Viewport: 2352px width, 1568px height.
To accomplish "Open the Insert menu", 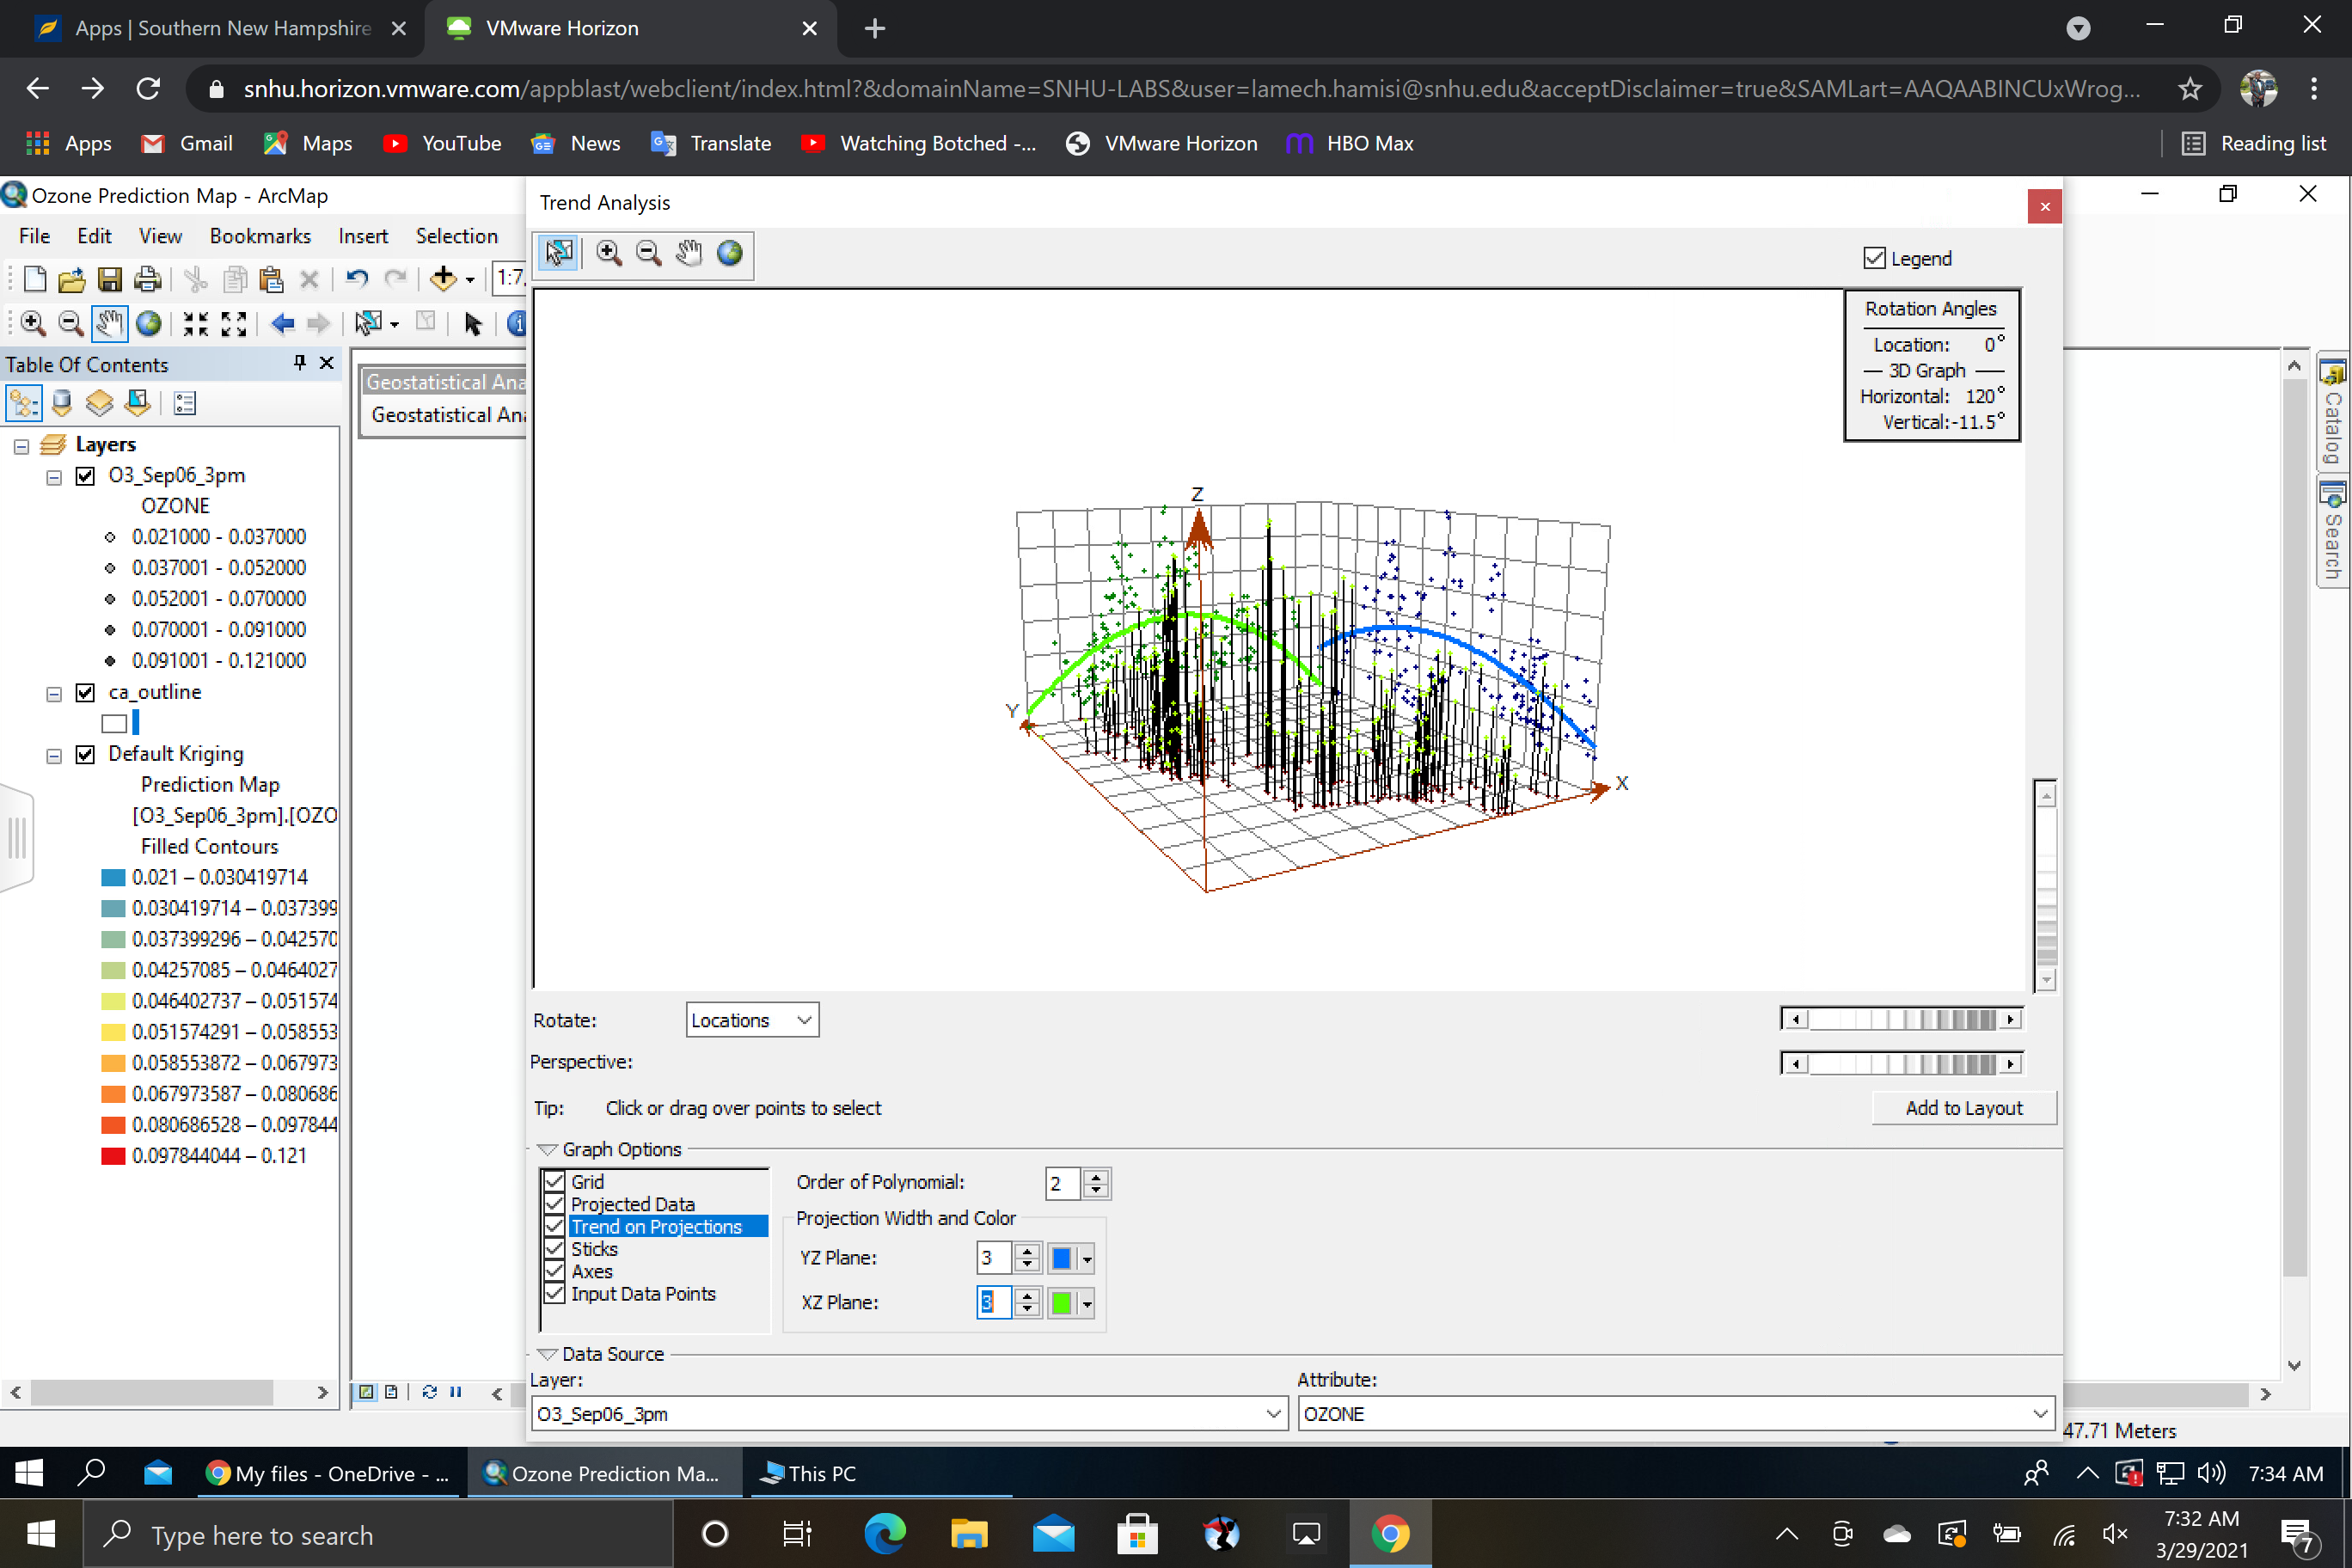I will (x=363, y=236).
